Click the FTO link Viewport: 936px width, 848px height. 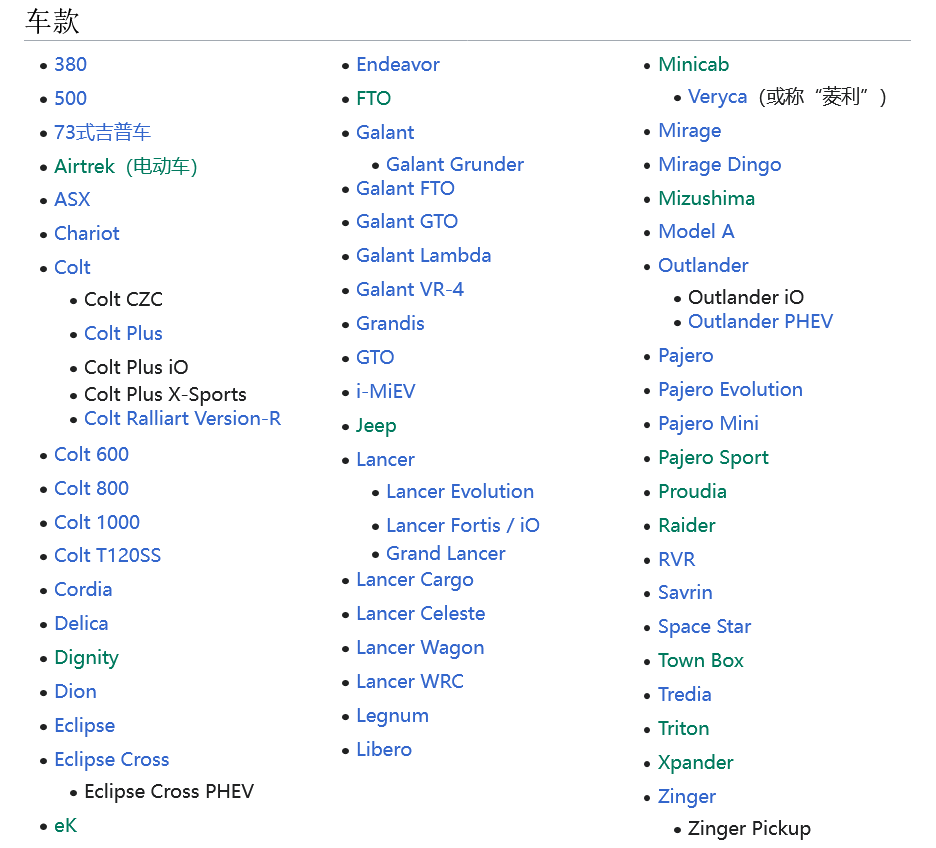[374, 98]
